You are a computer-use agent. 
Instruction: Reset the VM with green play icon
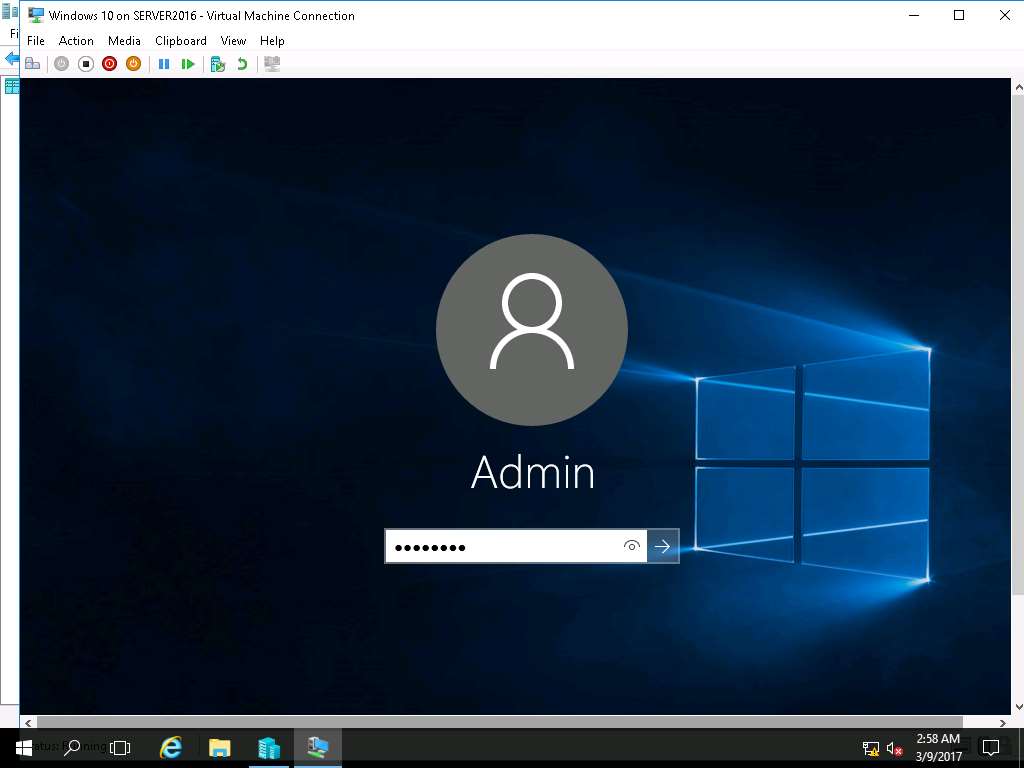pos(188,64)
